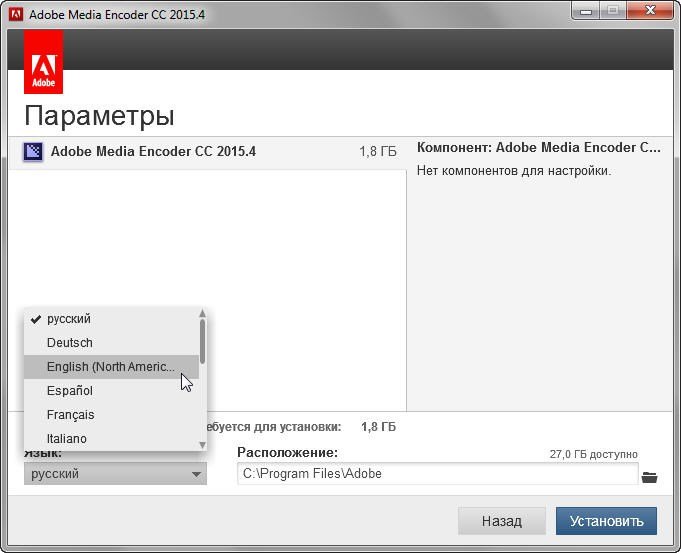Minimize the installer window

tap(586, 10)
